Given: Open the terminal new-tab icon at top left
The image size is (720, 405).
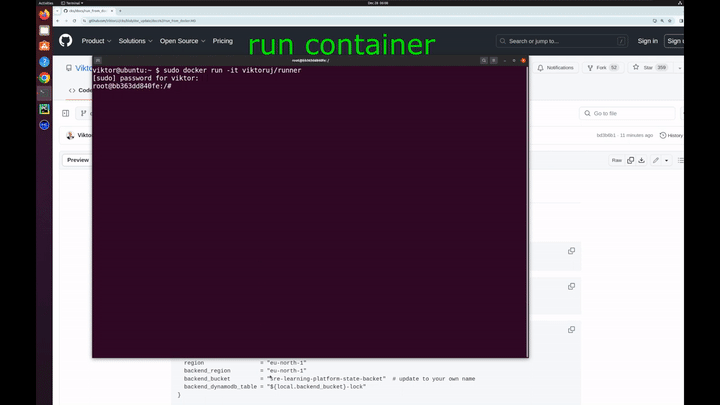Looking at the screenshot, I should click(98, 61).
